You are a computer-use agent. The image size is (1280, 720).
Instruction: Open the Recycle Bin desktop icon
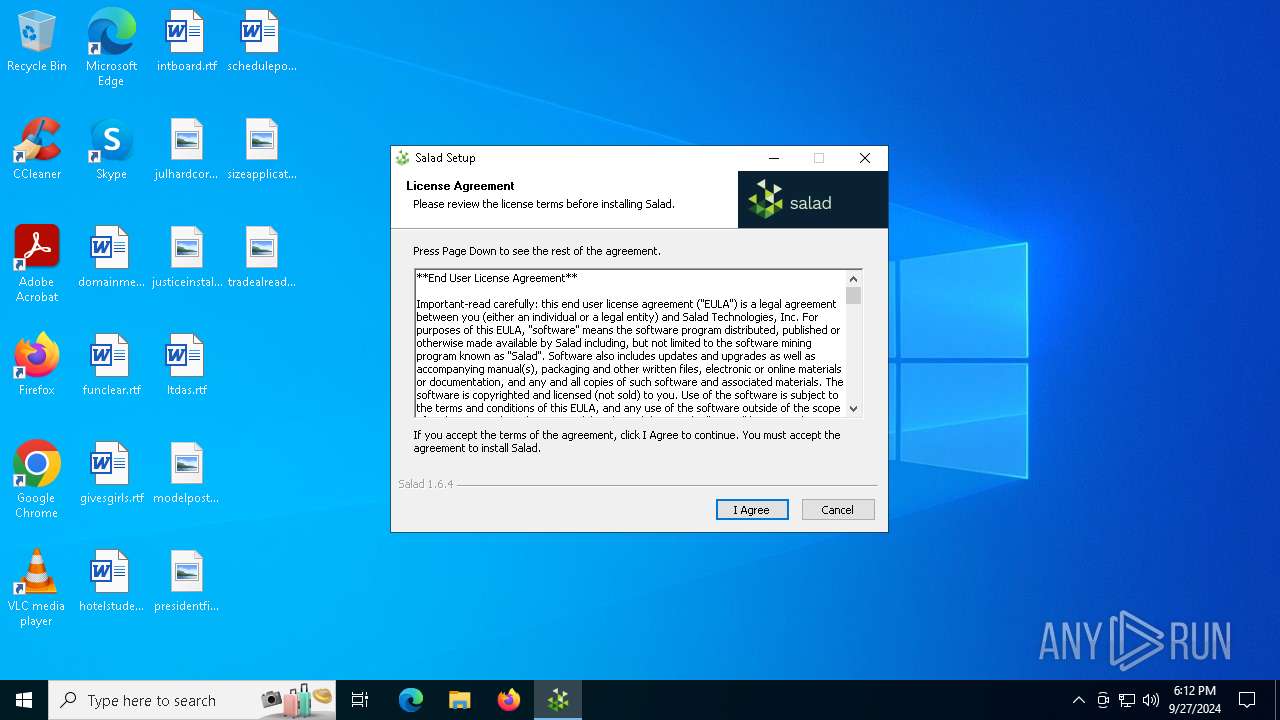[x=37, y=42]
